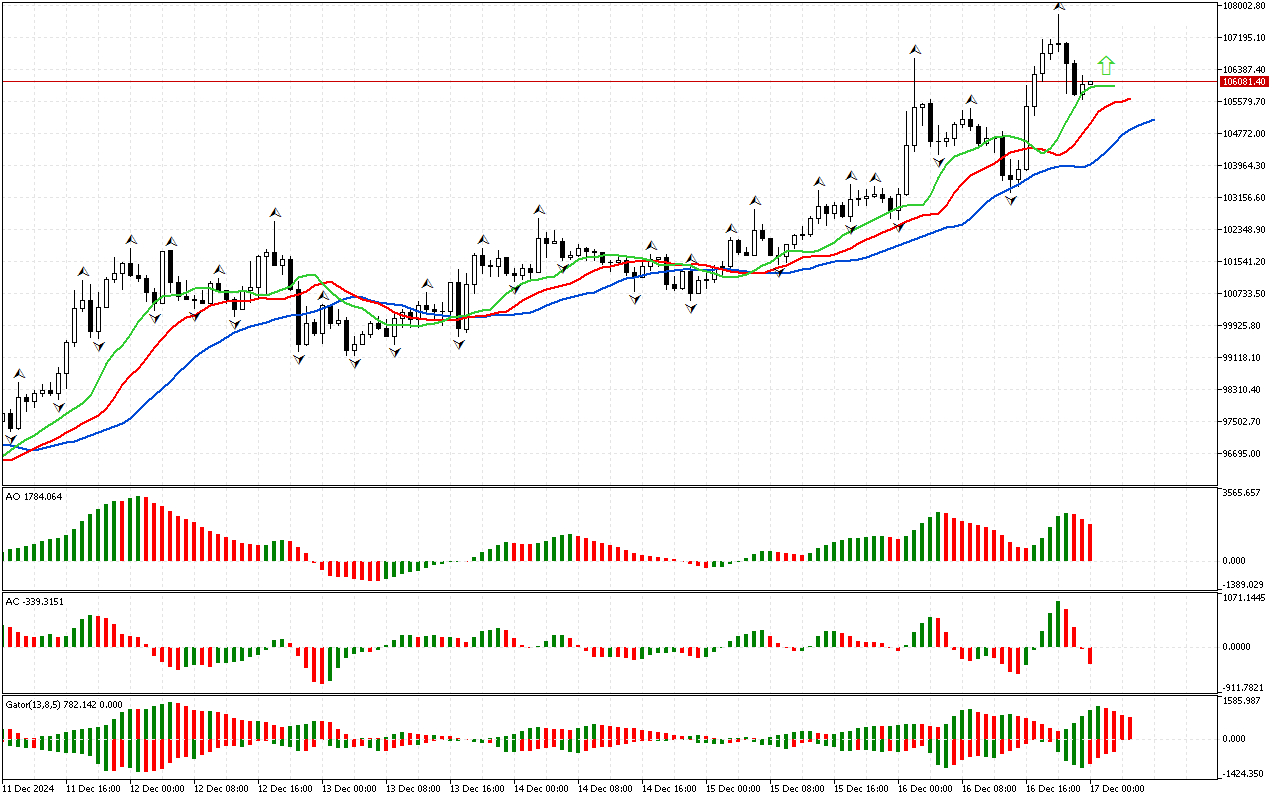The height and width of the screenshot is (800, 1280).
Task: Click the 101541.20 price level label
Action: coord(1244,262)
